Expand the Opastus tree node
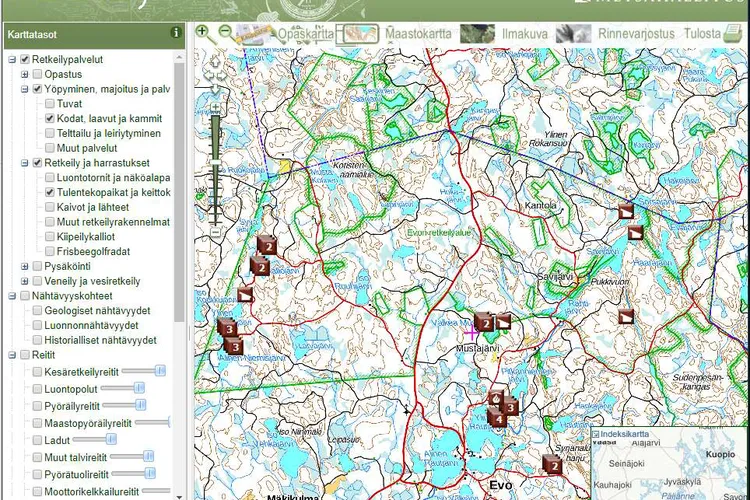The height and width of the screenshot is (500, 750). pyautogui.click(x=24, y=75)
